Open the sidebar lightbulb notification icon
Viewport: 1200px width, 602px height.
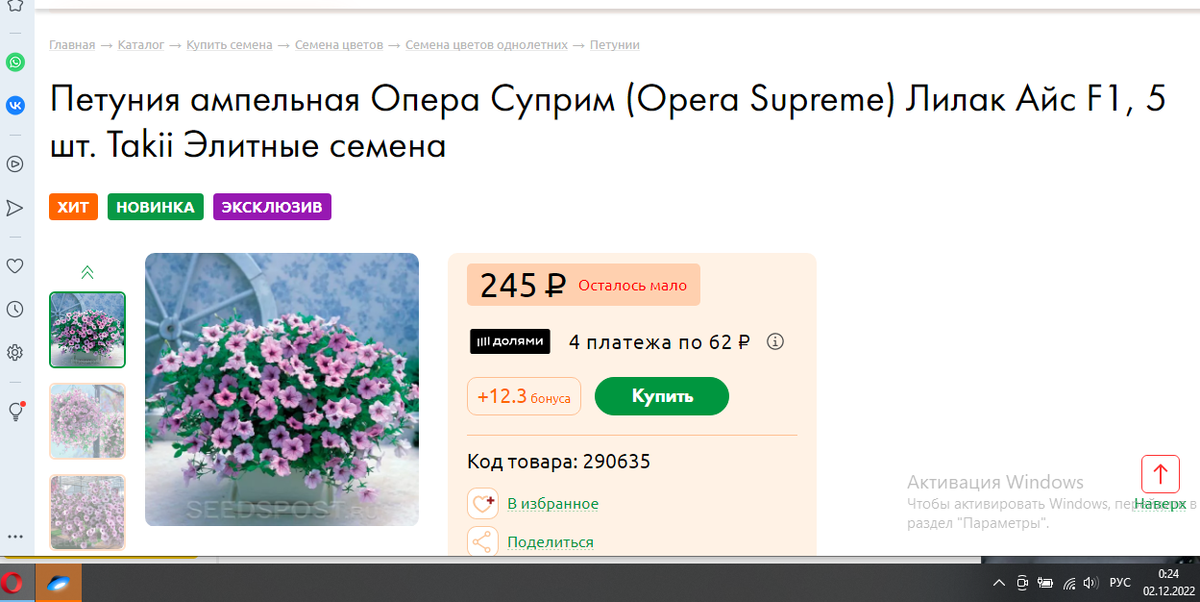click(x=15, y=411)
